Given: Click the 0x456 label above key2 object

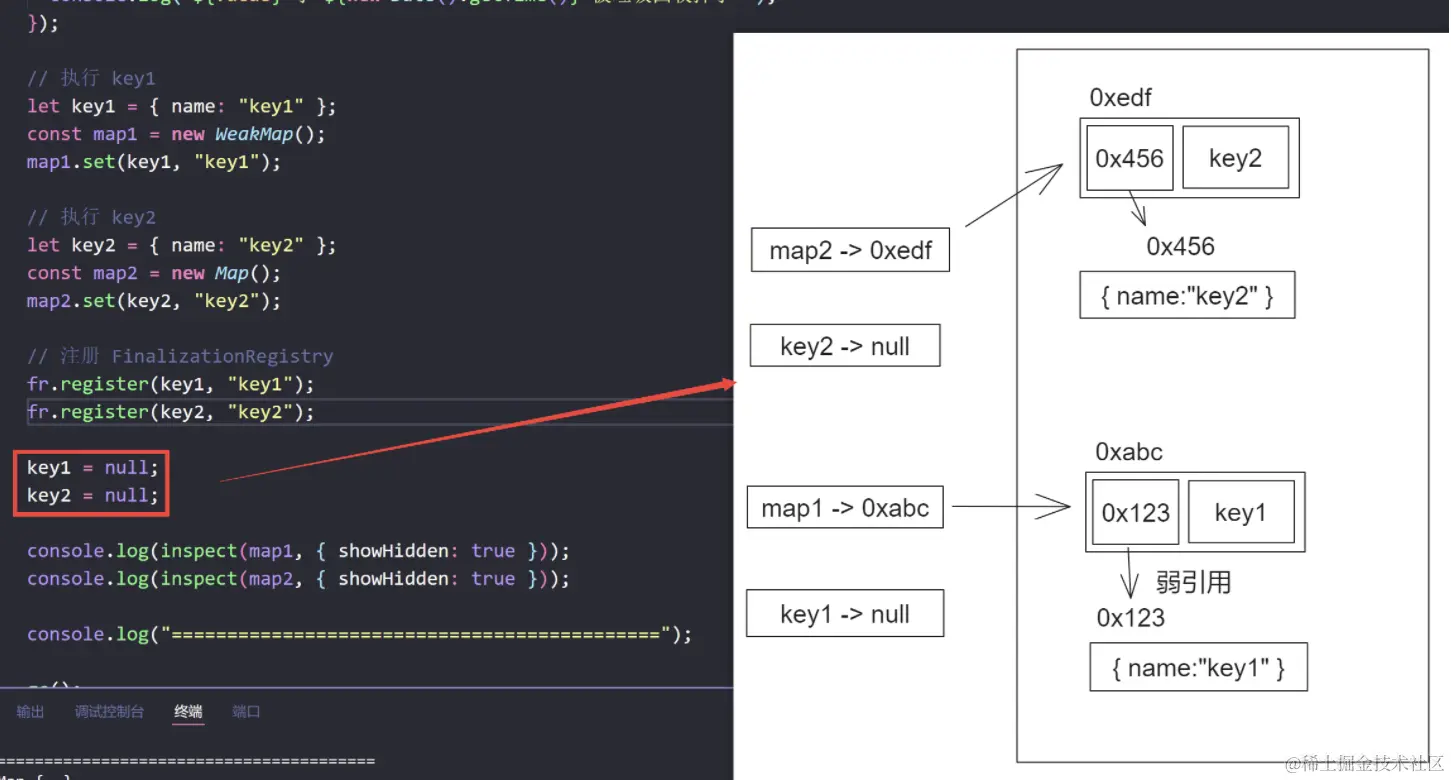Looking at the screenshot, I should click(x=1180, y=246).
